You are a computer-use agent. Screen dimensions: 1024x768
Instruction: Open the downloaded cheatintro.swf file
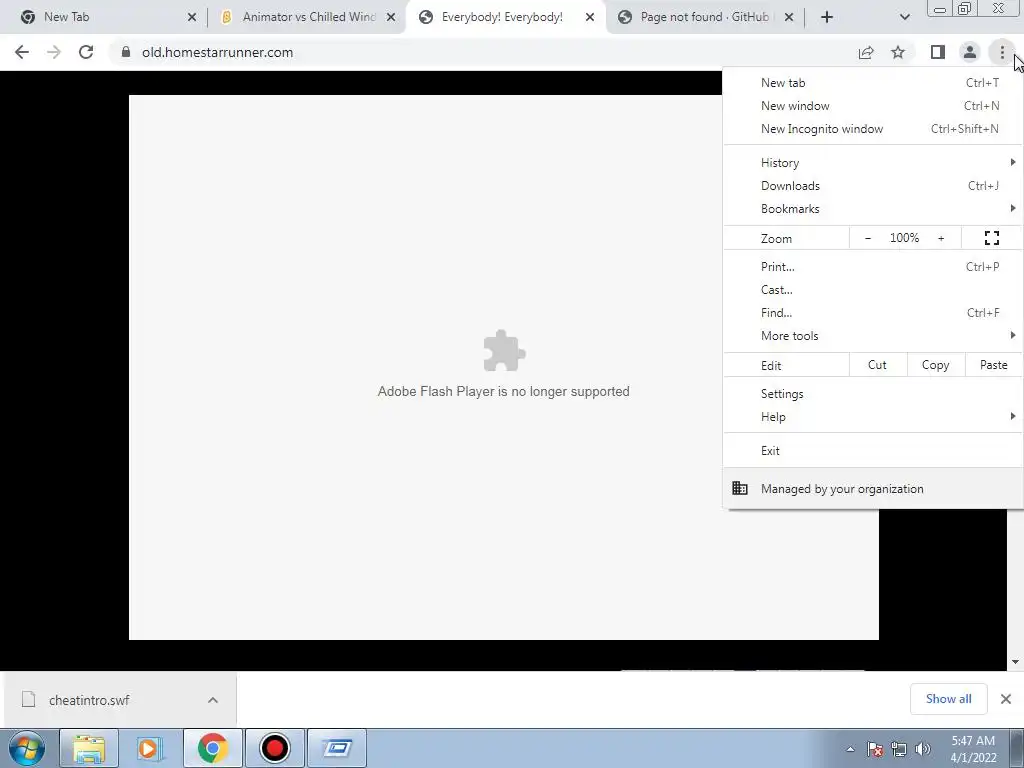[x=89, y=700]
